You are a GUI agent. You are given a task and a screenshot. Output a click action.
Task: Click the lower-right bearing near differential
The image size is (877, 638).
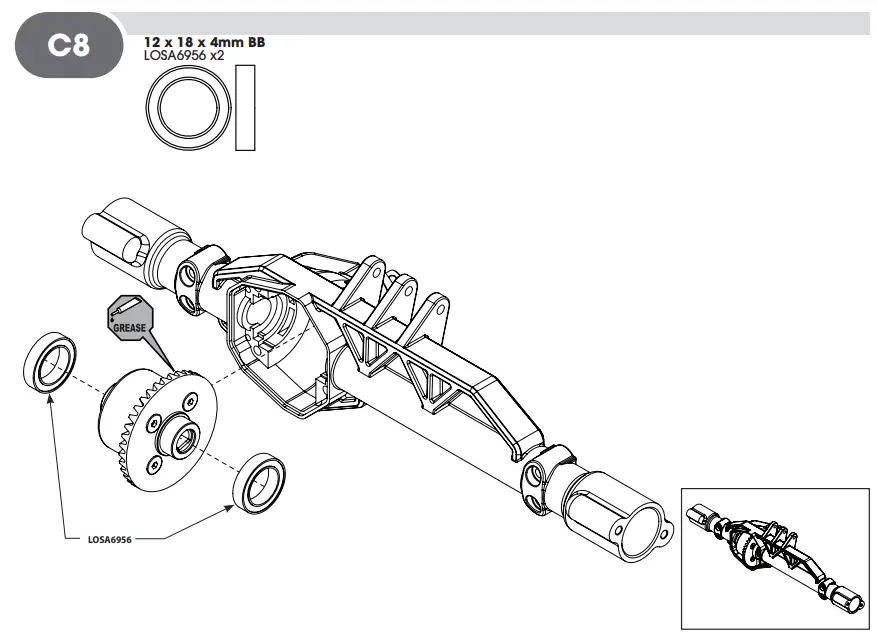(259, 483)
